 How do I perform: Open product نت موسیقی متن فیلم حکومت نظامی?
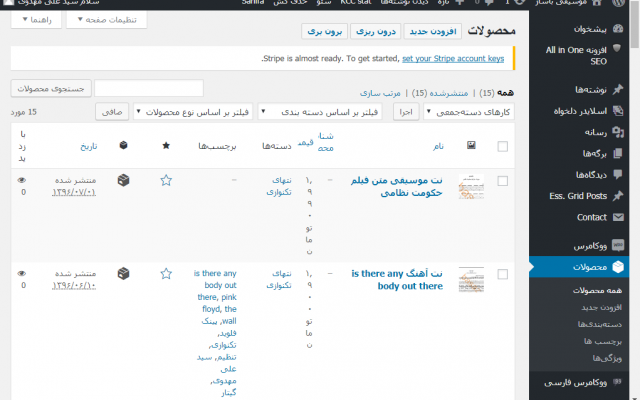point(397,186)
